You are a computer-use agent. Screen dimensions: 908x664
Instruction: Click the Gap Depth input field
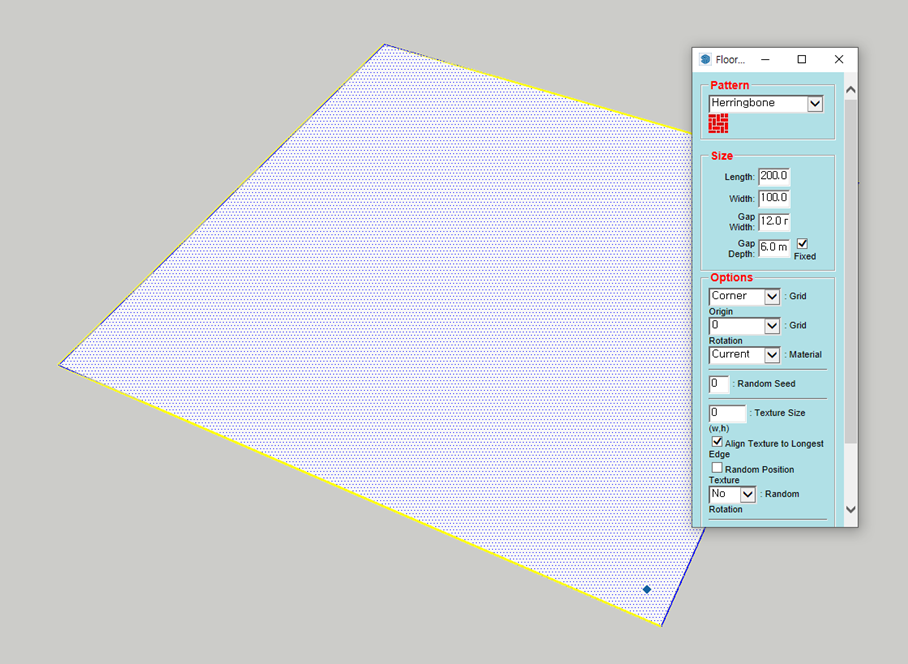pos(774,248)
